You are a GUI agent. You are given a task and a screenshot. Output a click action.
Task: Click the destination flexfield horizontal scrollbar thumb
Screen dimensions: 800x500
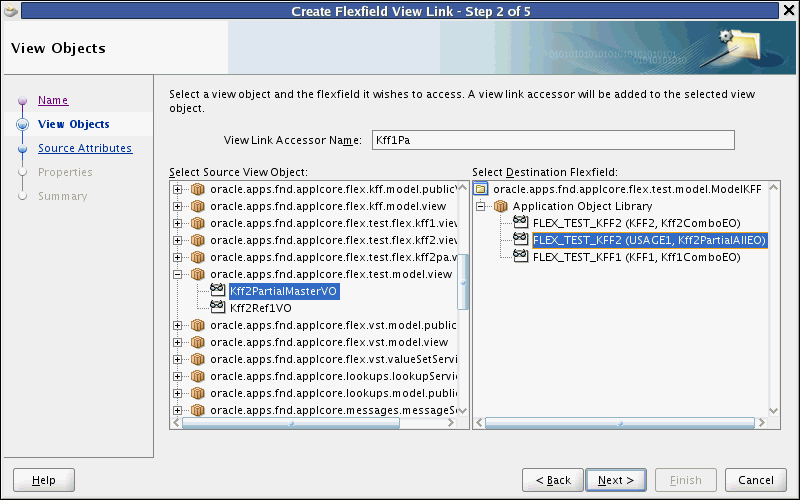pyautogui.click(x=620, y=423)
